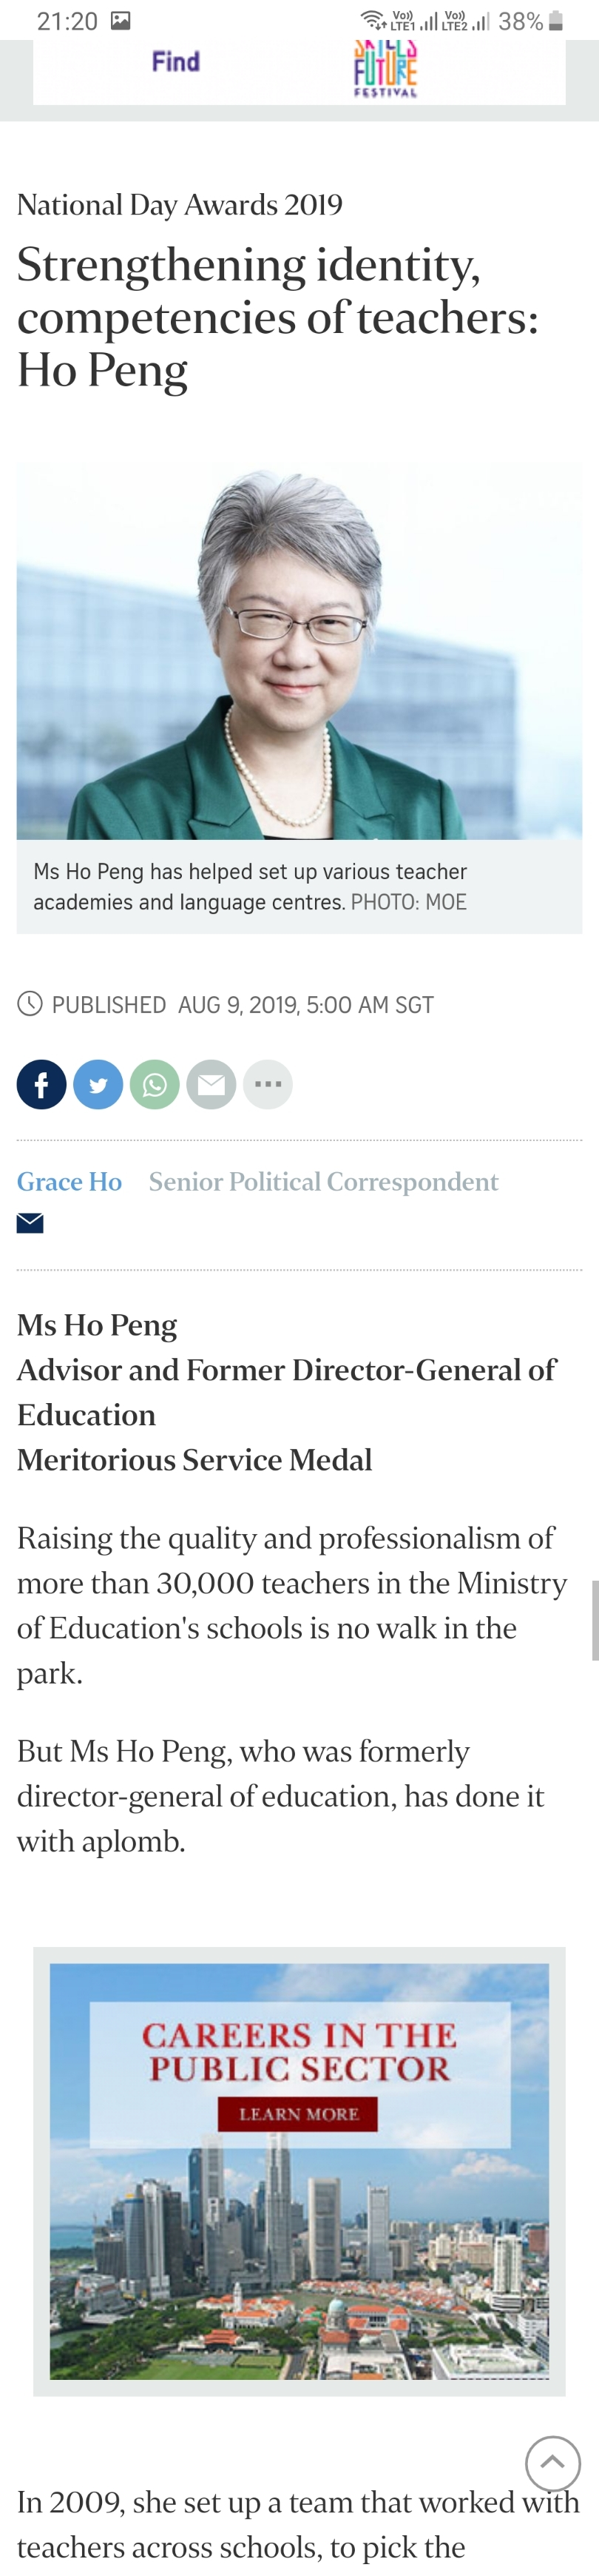Tap the clock icon beside Published
The width and height of the screenshot is (599, 2576).
click(30, 1004)
